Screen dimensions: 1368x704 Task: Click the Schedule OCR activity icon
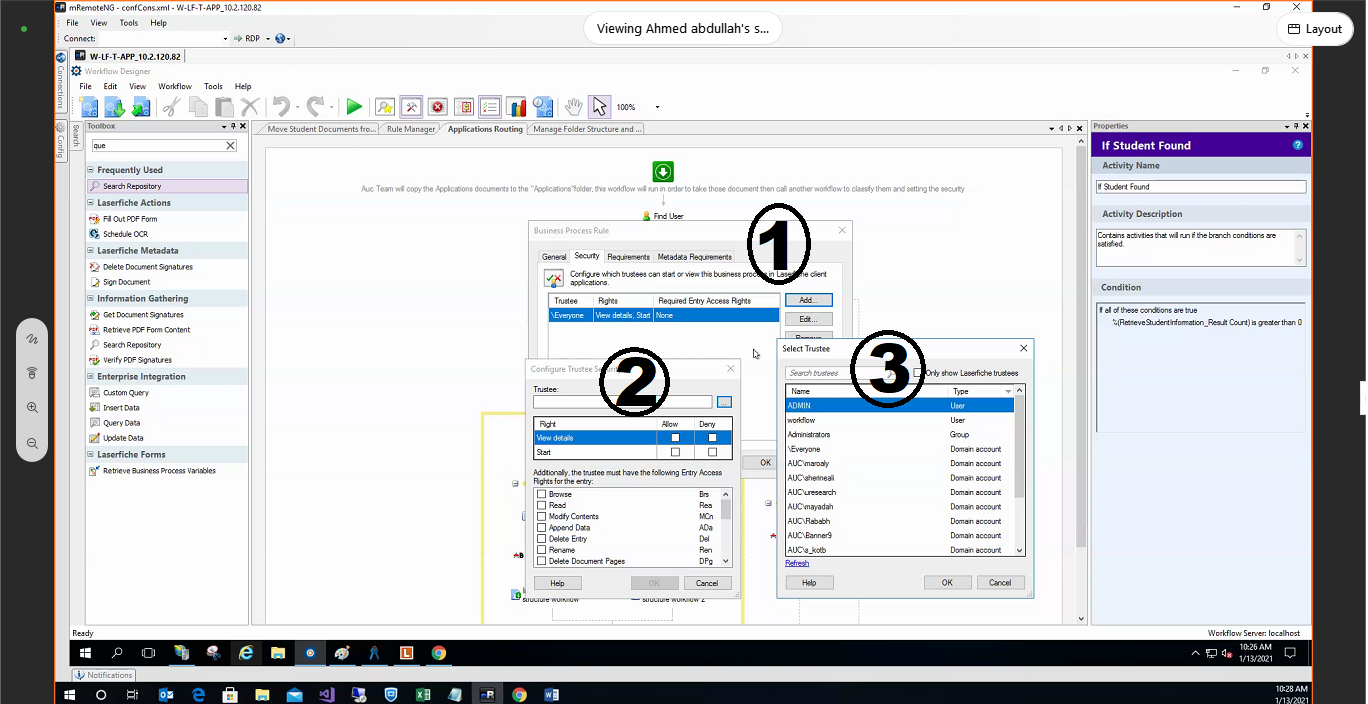tap(94, 234)
